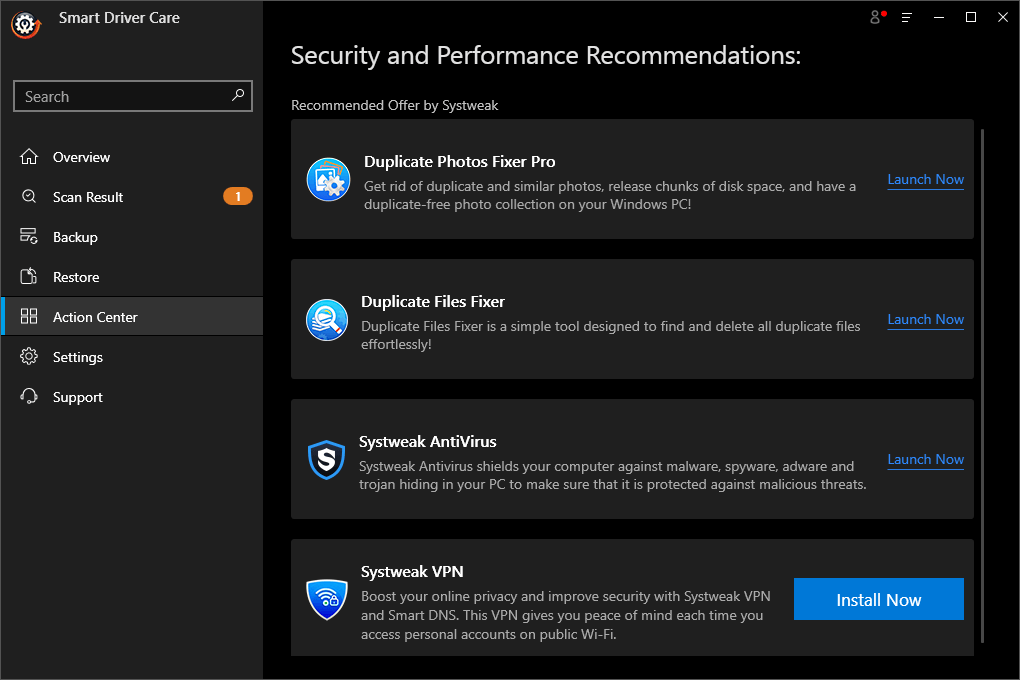Click the Duplicate Files Fixer description text

pyautogui.click(x=610, y=335)
